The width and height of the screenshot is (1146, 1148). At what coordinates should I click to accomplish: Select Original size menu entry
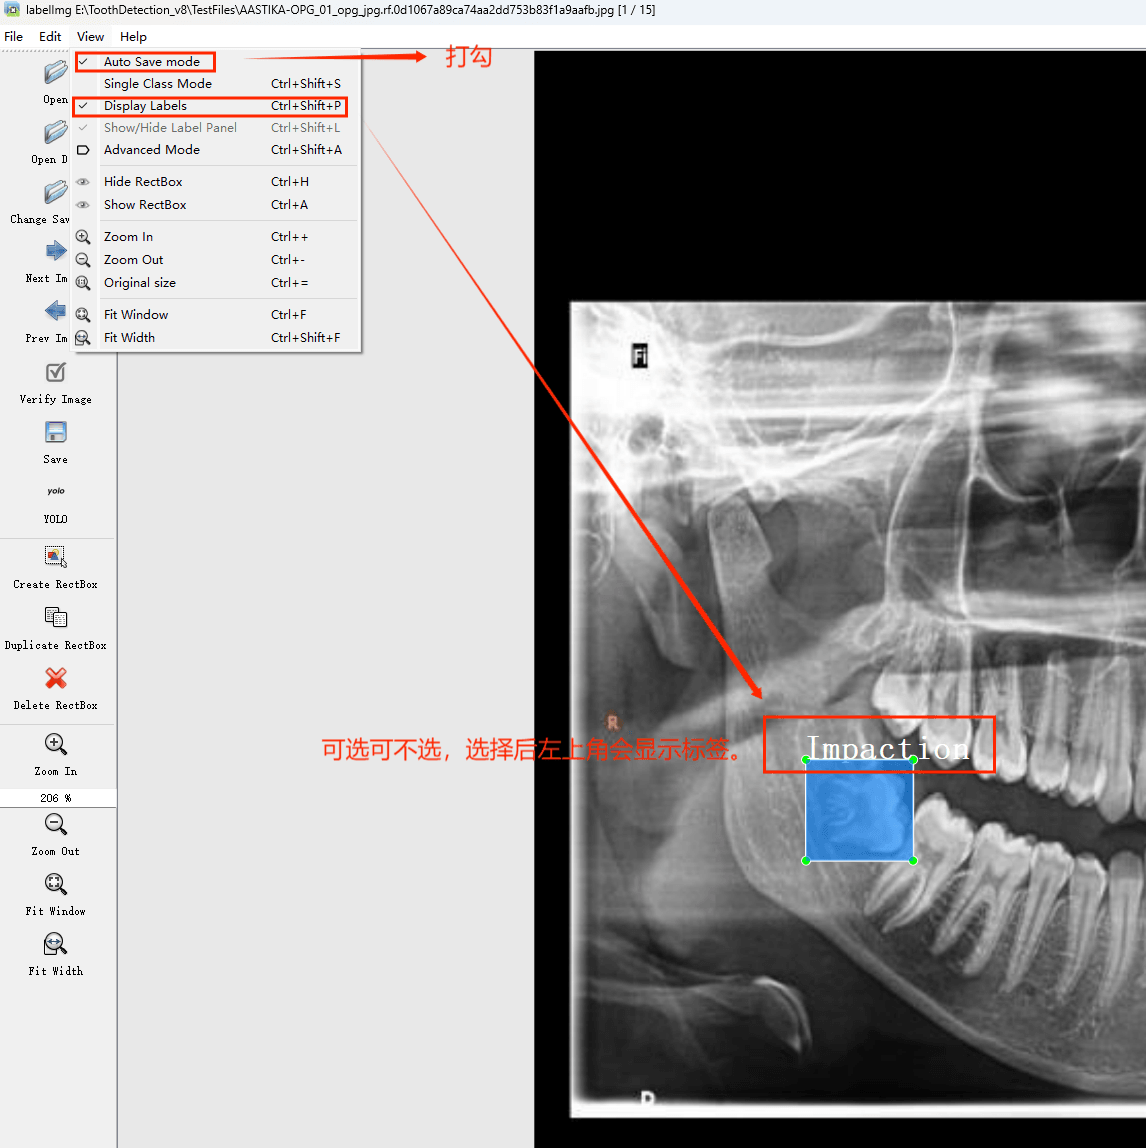pyautogui.click(x=217, y=283)
